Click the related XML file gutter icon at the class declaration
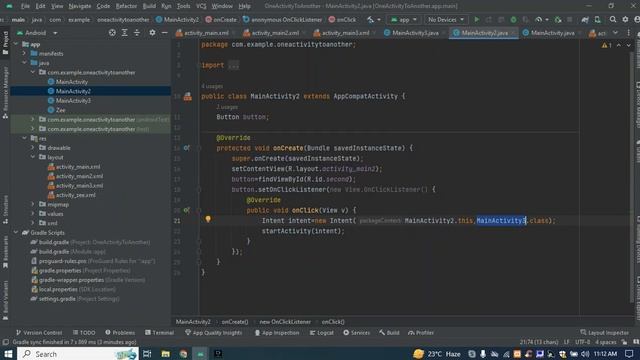Viewport: 640px width, 360px height. tap(187, 96)
